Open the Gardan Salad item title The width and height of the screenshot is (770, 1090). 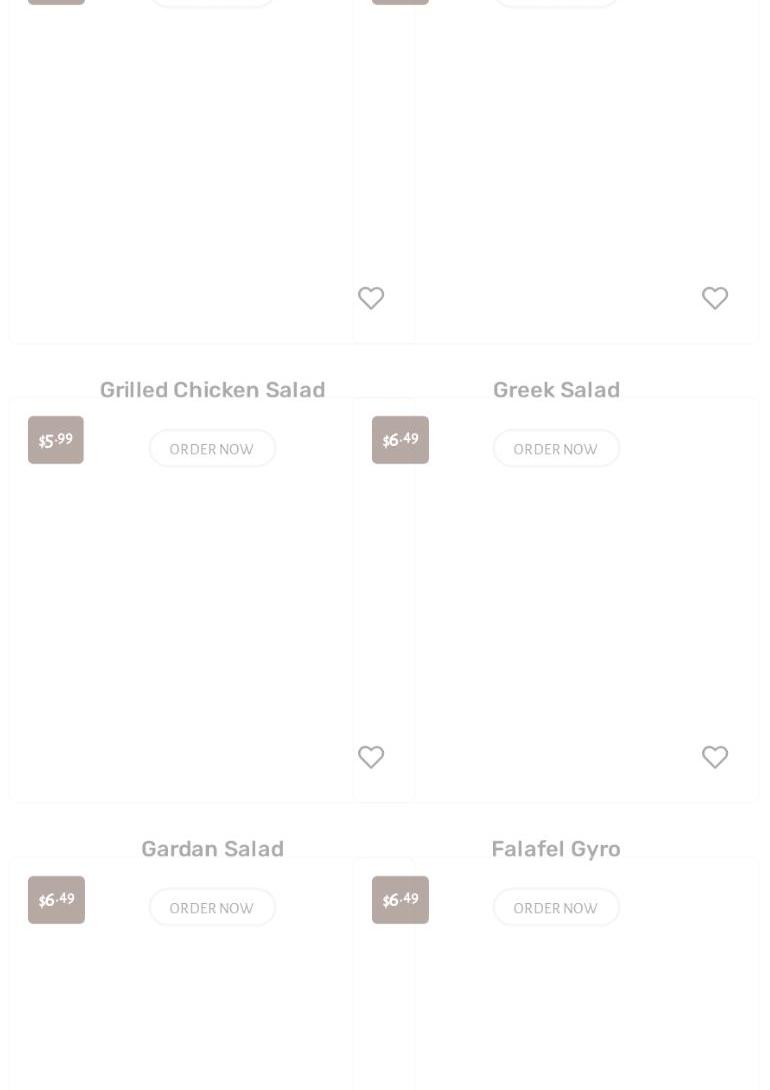pos(212,848)
